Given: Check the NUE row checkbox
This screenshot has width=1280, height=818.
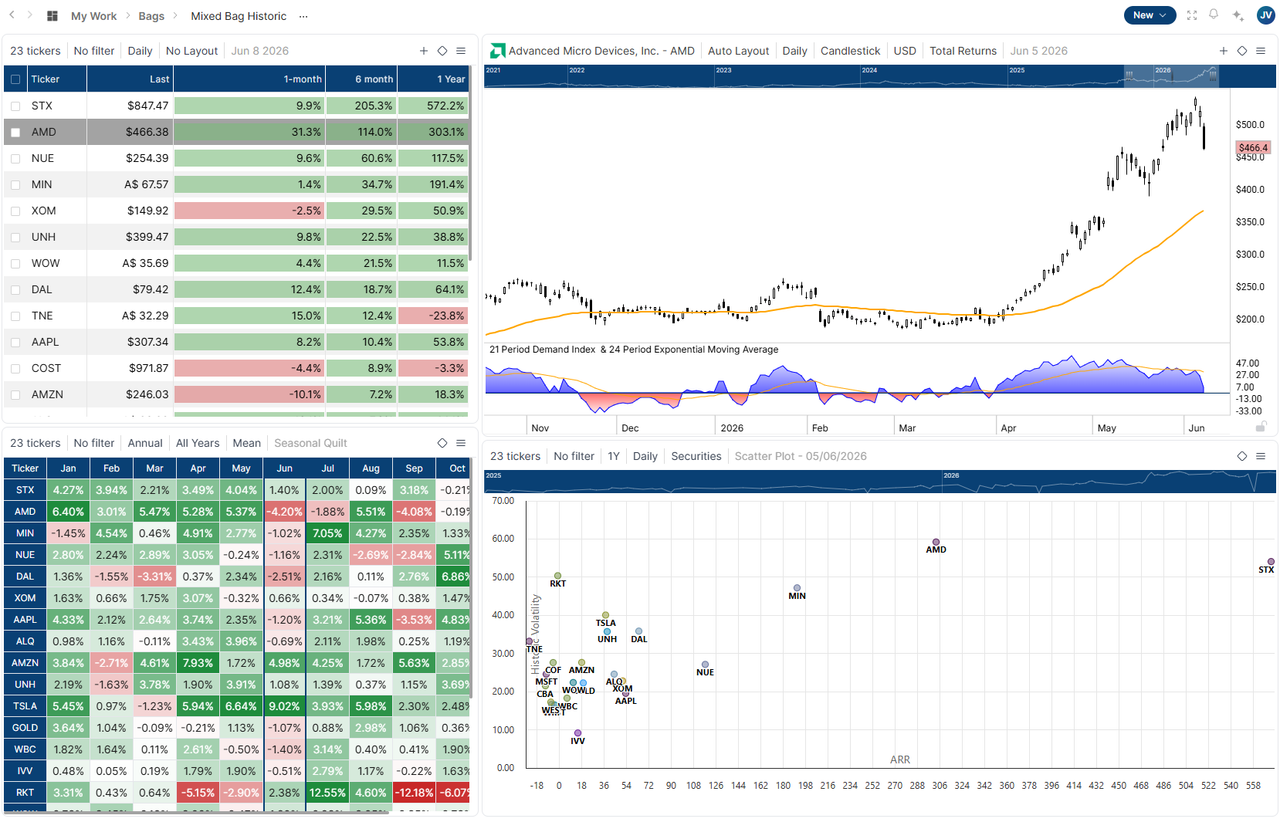Looking at the screenshot, I should tap(15, 158).
